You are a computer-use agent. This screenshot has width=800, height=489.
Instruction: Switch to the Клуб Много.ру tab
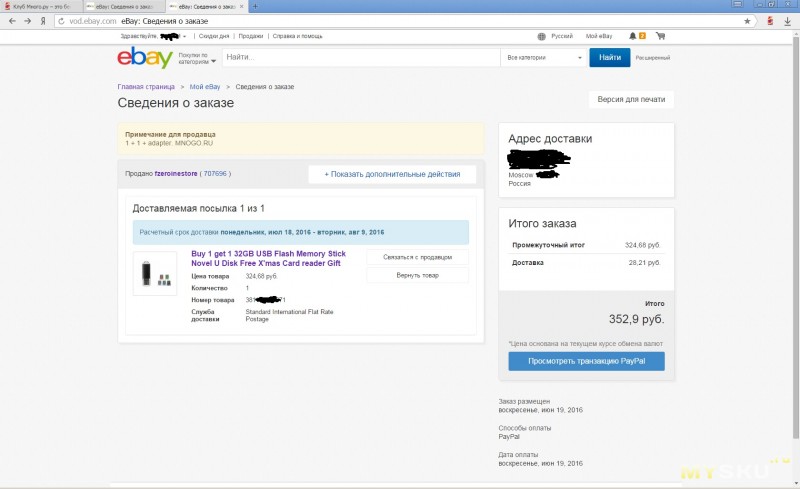tap(41, 7)
